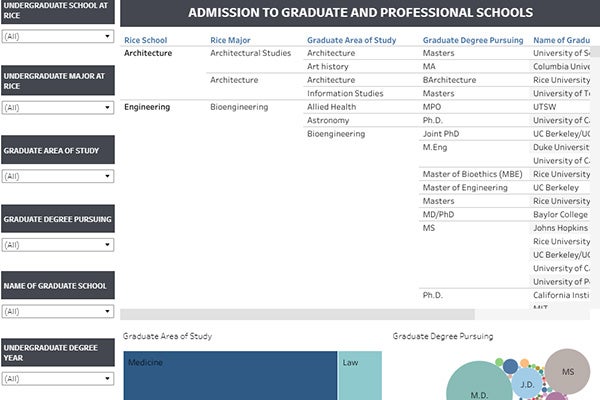Click the Graduate Degree Pursuing column header
This screenshot has width=600, height=400.
473,40
